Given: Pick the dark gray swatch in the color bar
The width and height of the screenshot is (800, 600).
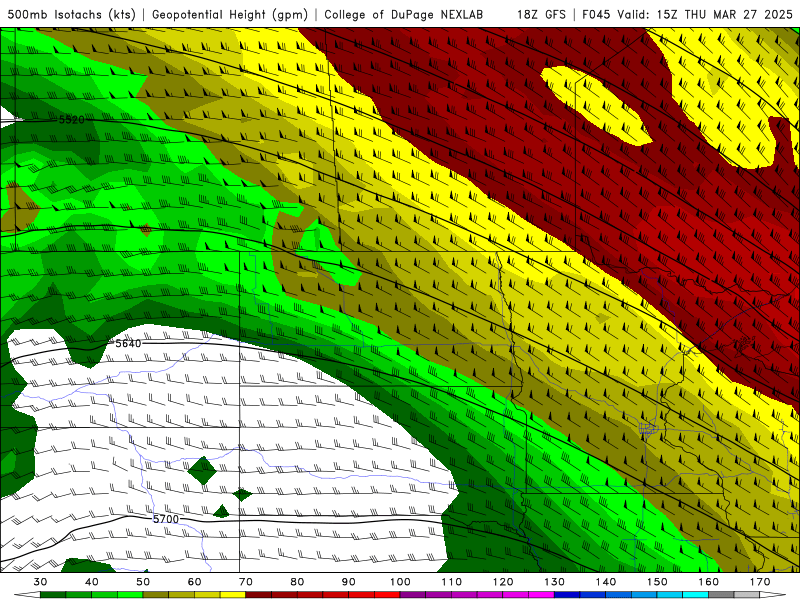Looking at the screenshot, I should (721, 595).
